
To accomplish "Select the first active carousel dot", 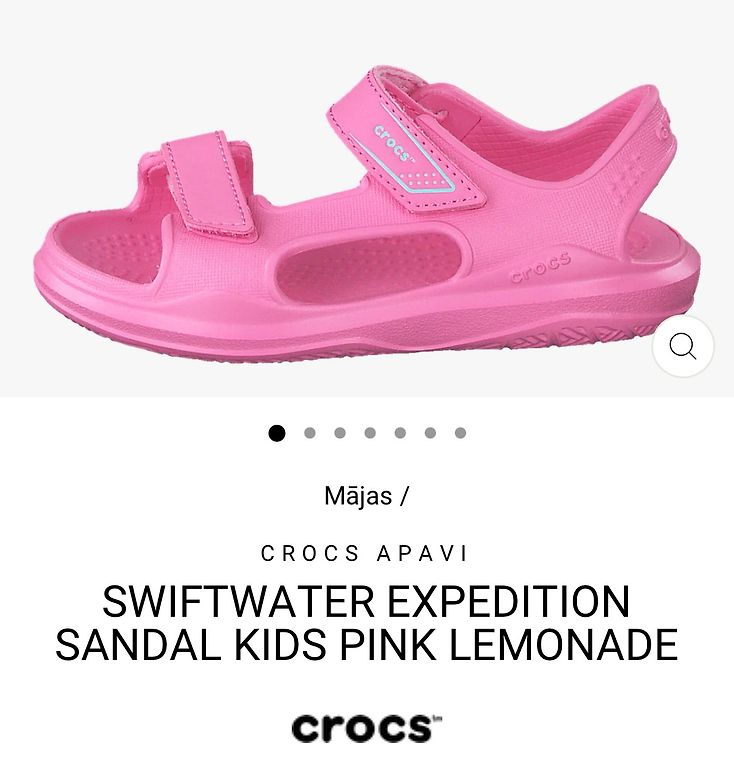I will pos(277,433).
